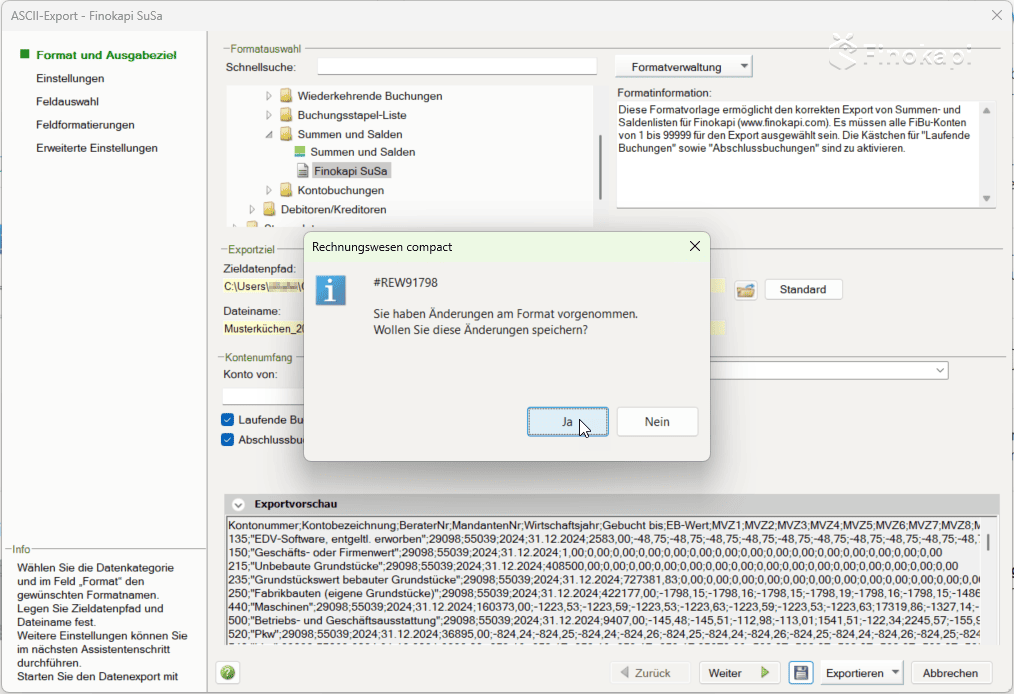Browse for target folder with folder icon

coord(746,290)
